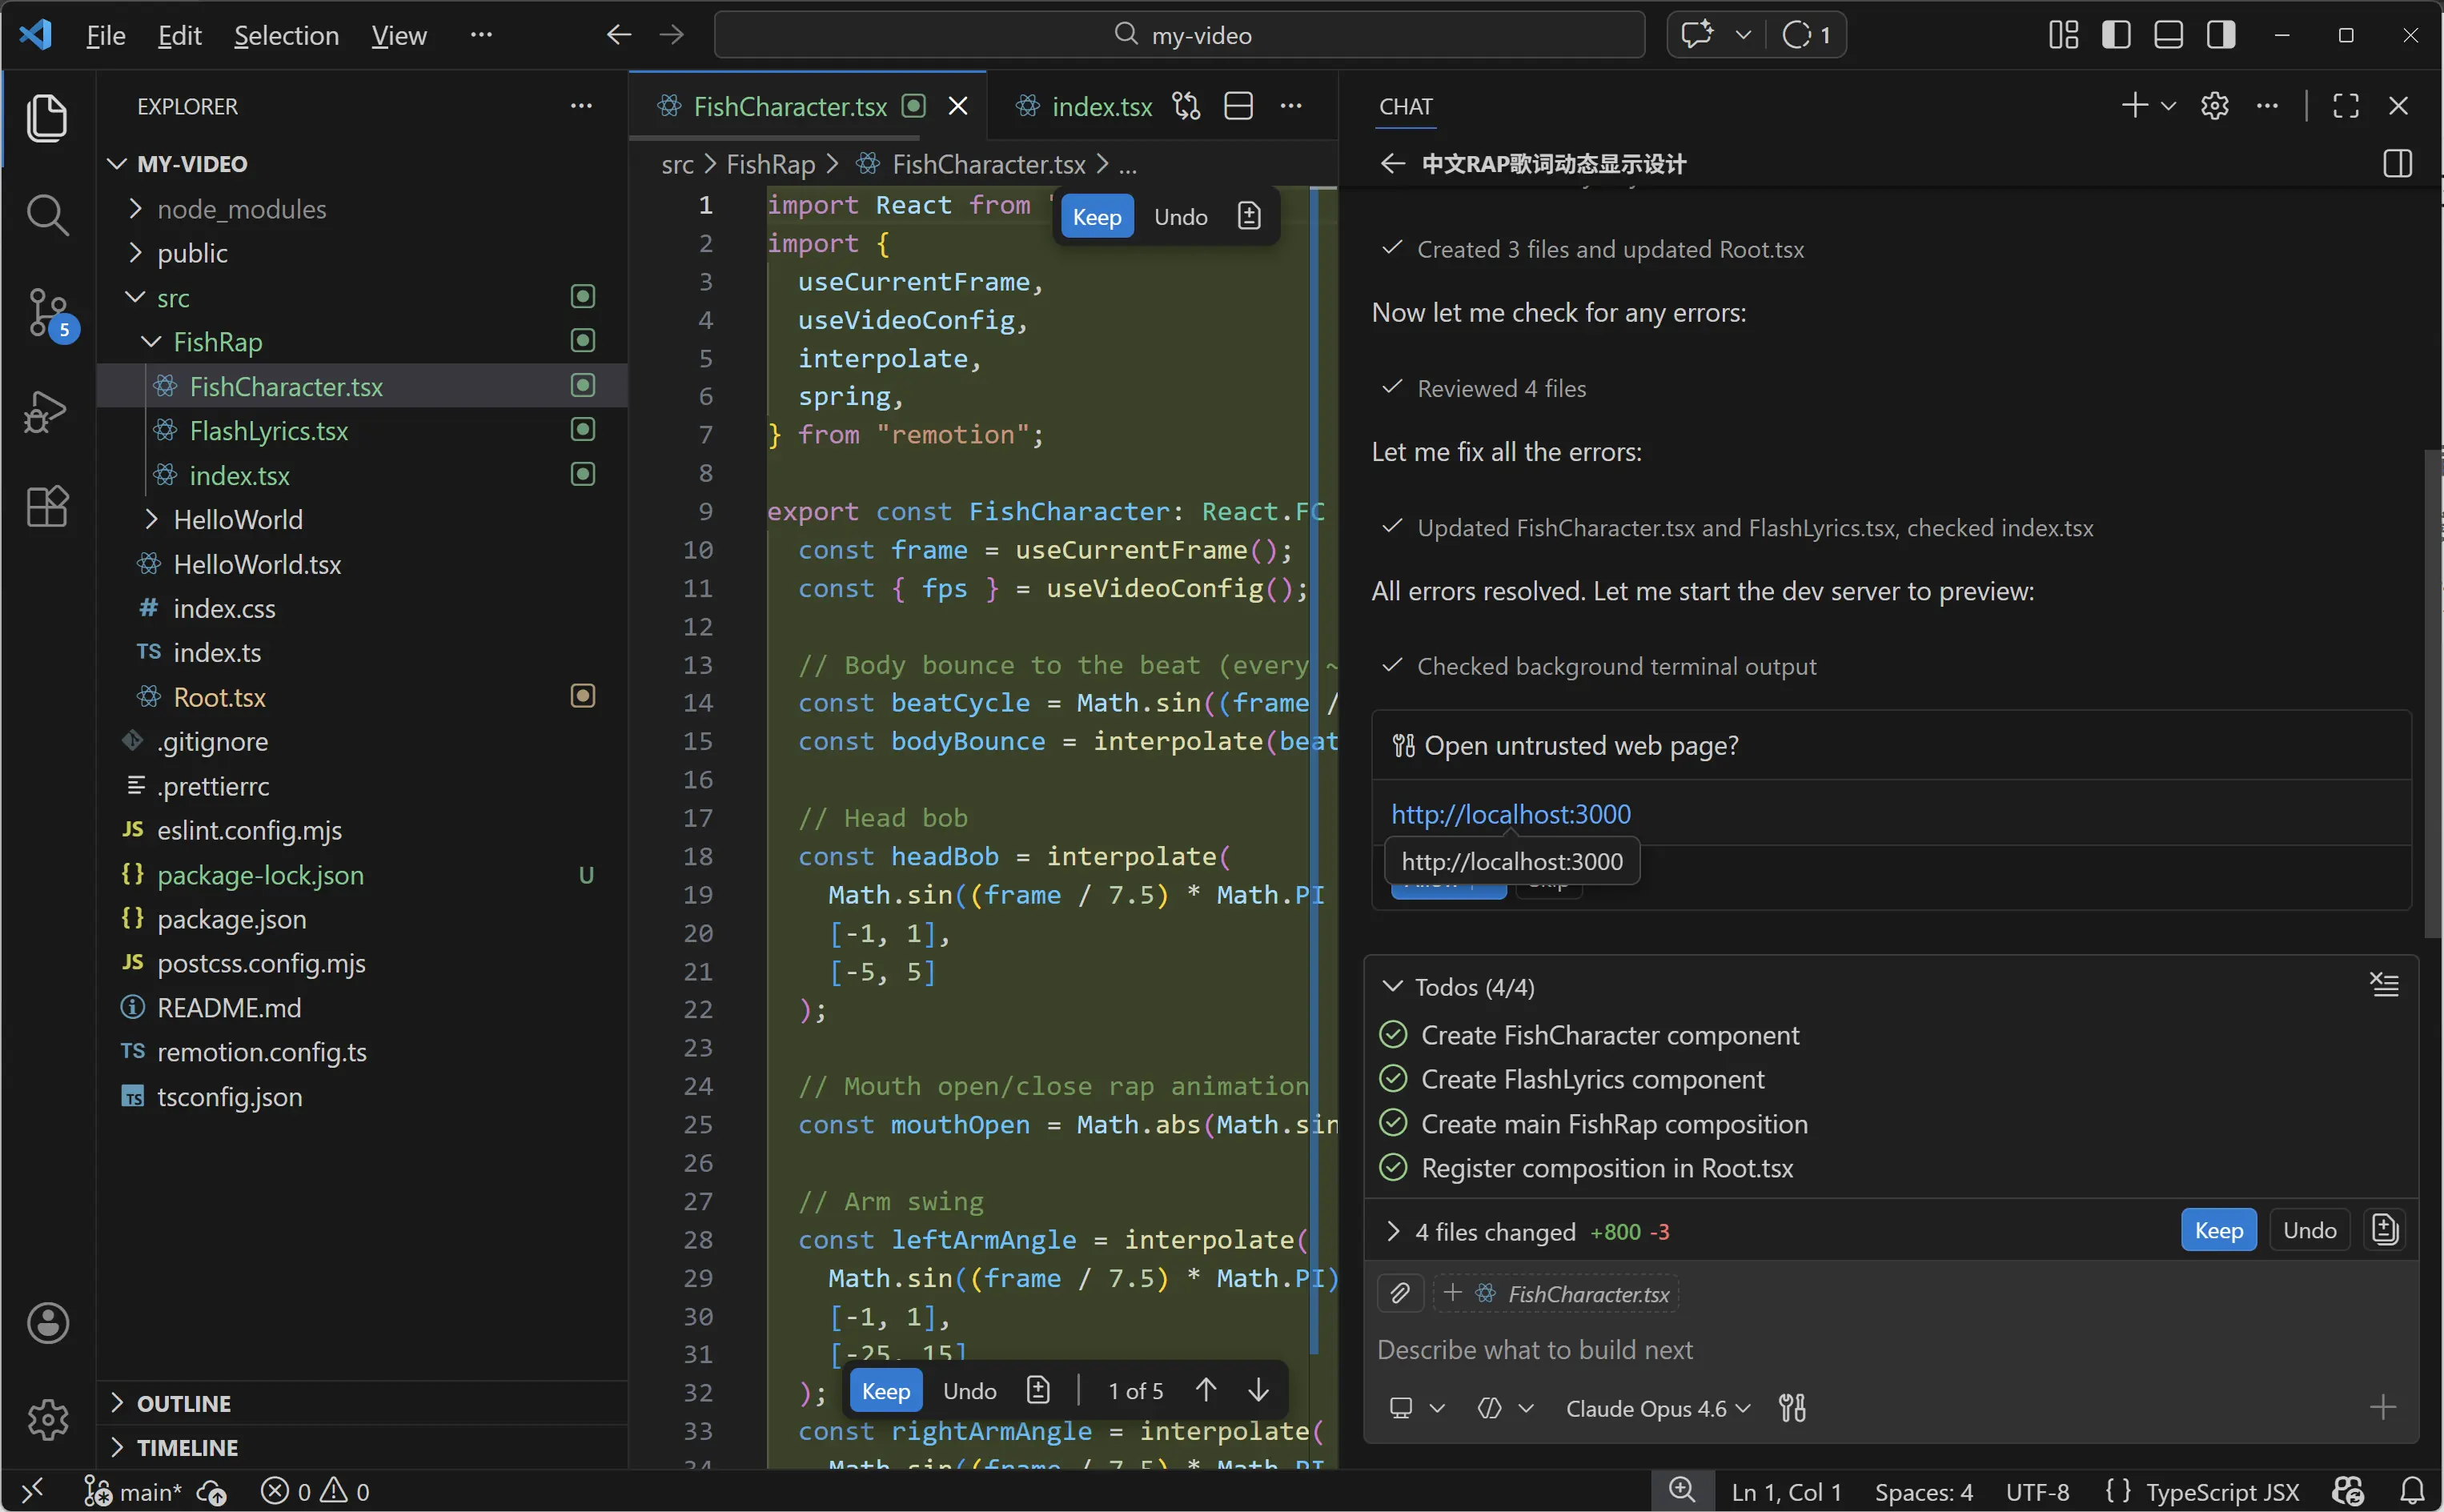Click the configure tools icon in chat input

tap(1792, 1408)
